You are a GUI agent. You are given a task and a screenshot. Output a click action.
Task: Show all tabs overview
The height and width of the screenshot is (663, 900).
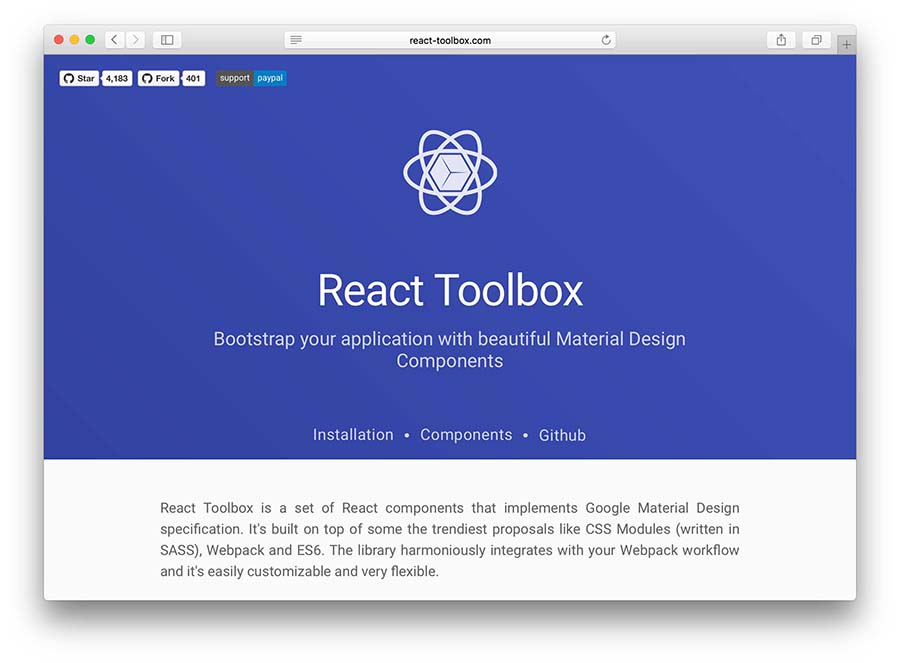coord(816,40)
